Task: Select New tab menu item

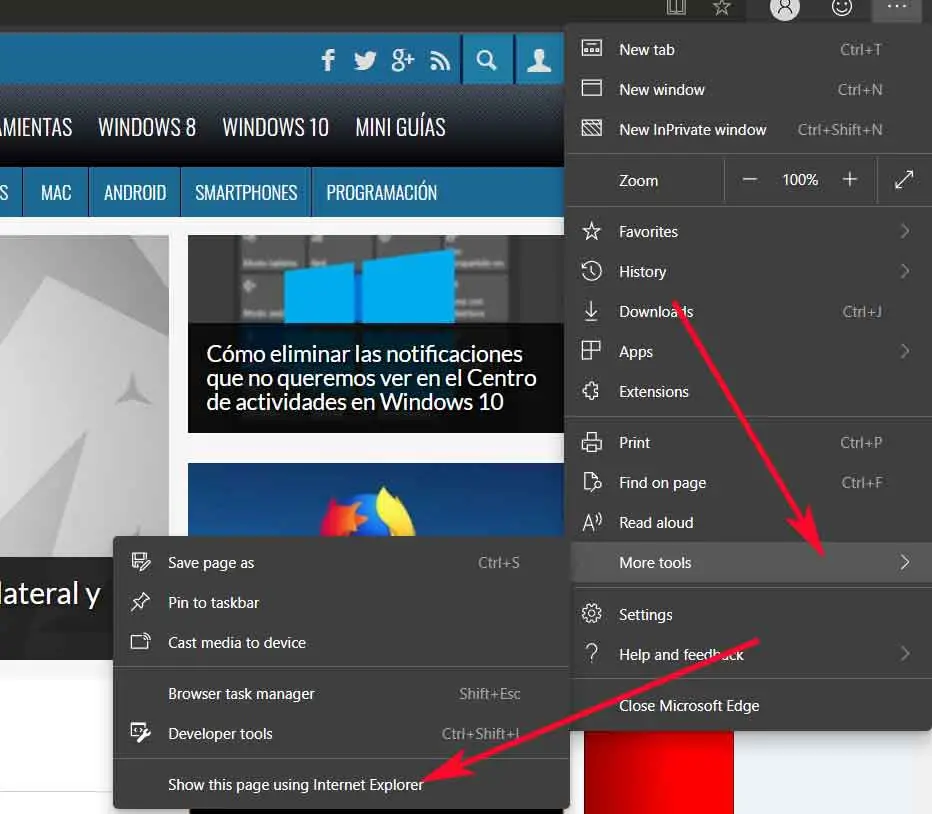Action: coord(749,49)
